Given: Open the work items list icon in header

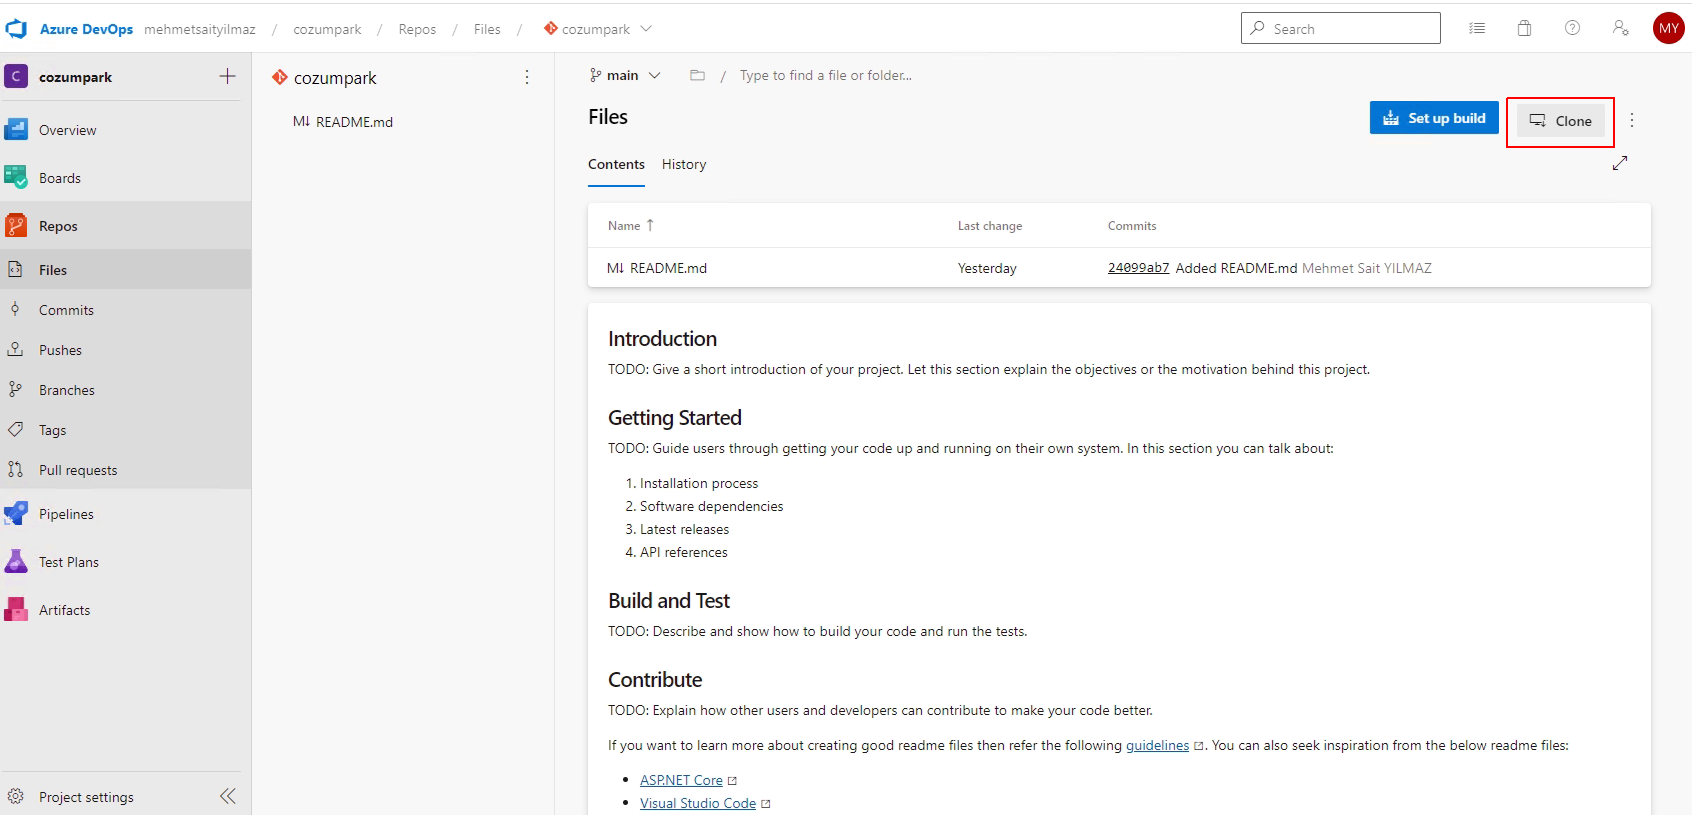Looking at the screenshot, I should [x=1477, y=28].
